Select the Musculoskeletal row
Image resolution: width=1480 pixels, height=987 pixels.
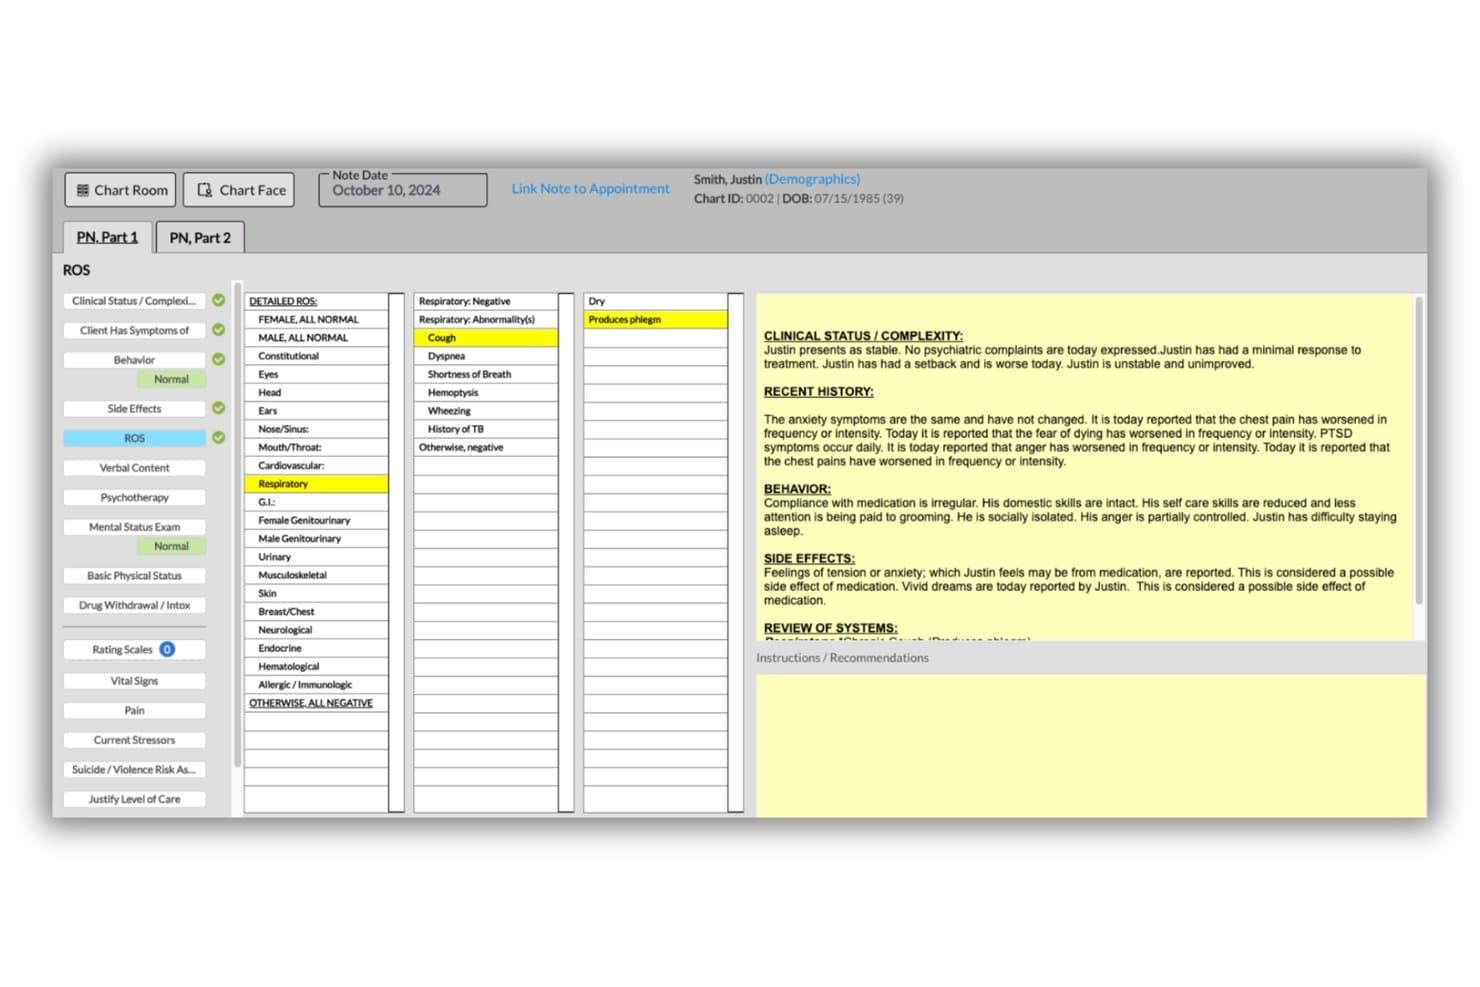tap(316, 575)
